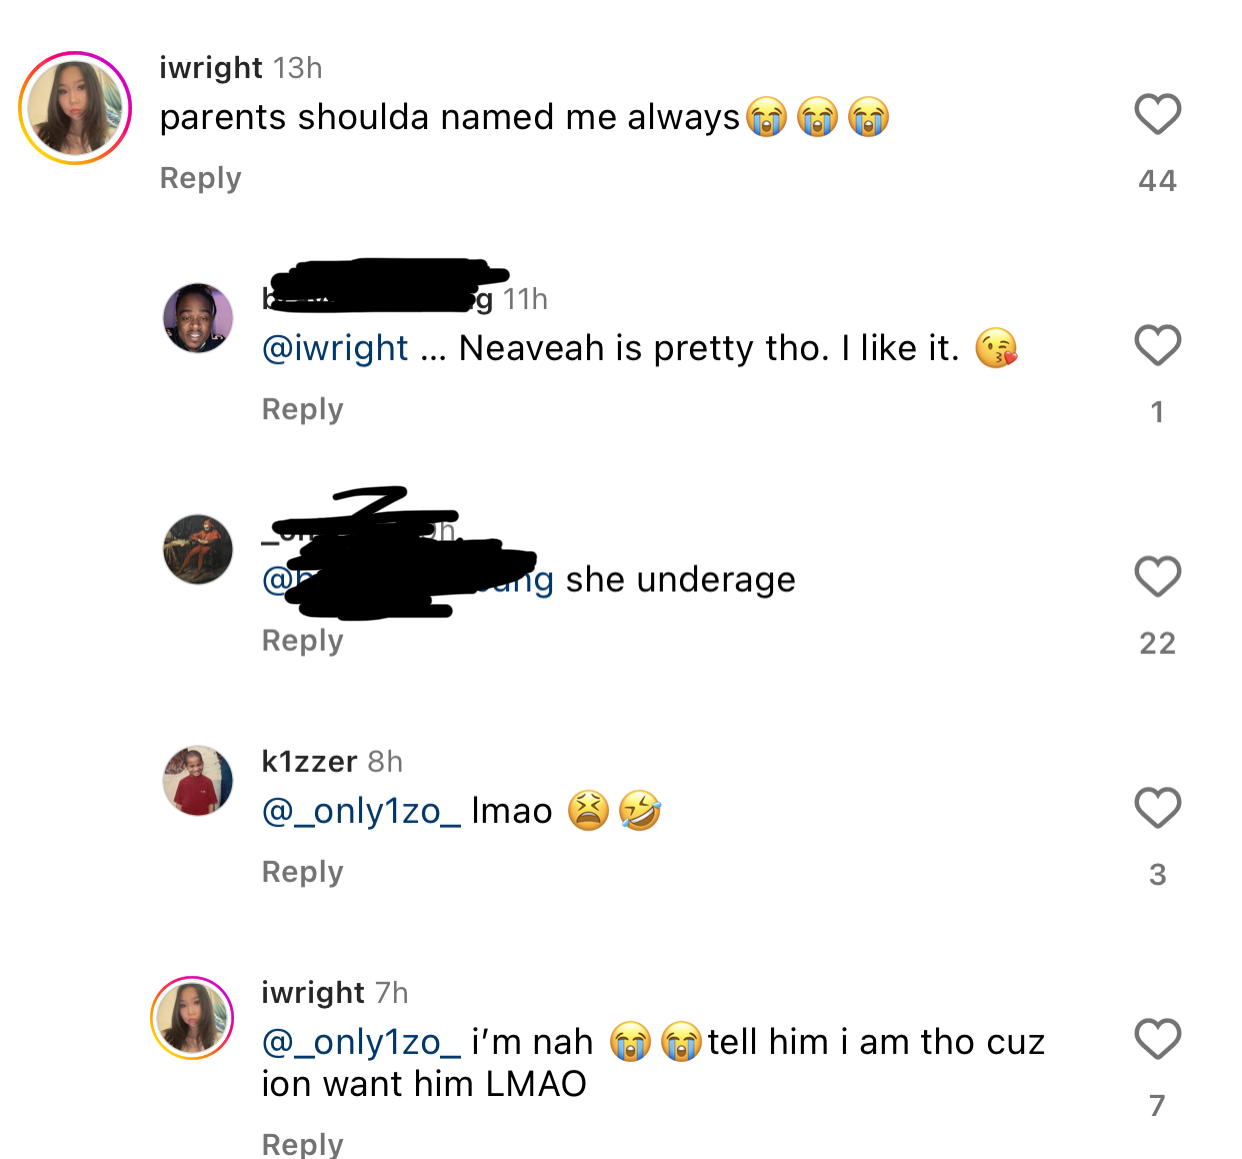View the 11h commenter's profile picture
The height and width of the screenshot is (1159, 1242).
click(198, 318)
